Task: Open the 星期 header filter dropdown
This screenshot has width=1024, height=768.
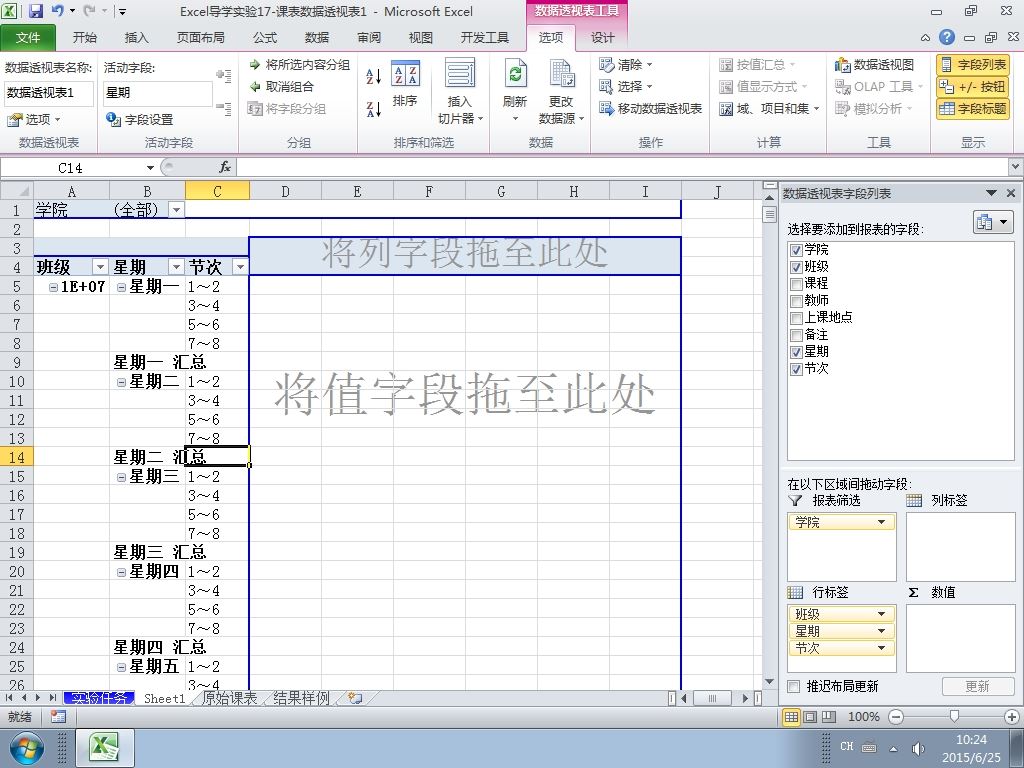Action: [x=176, y=266]
